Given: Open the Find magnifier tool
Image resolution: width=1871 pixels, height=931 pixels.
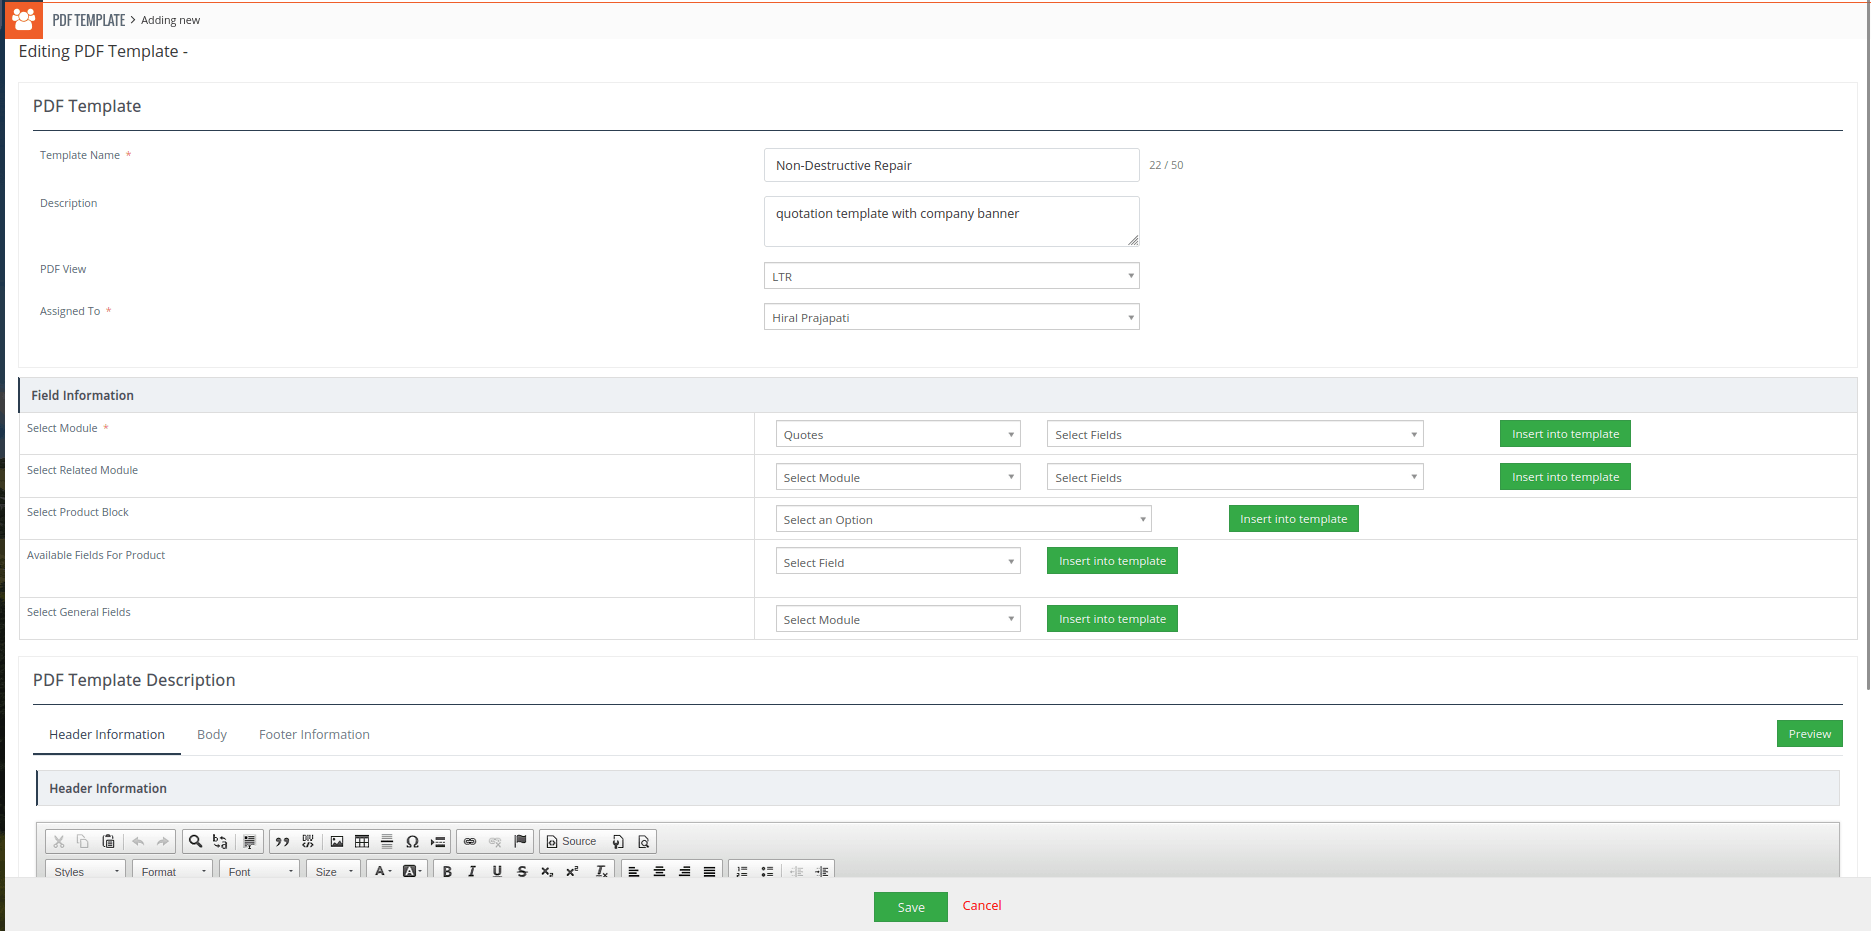Looking at the screenshot, I should (196, 842).
